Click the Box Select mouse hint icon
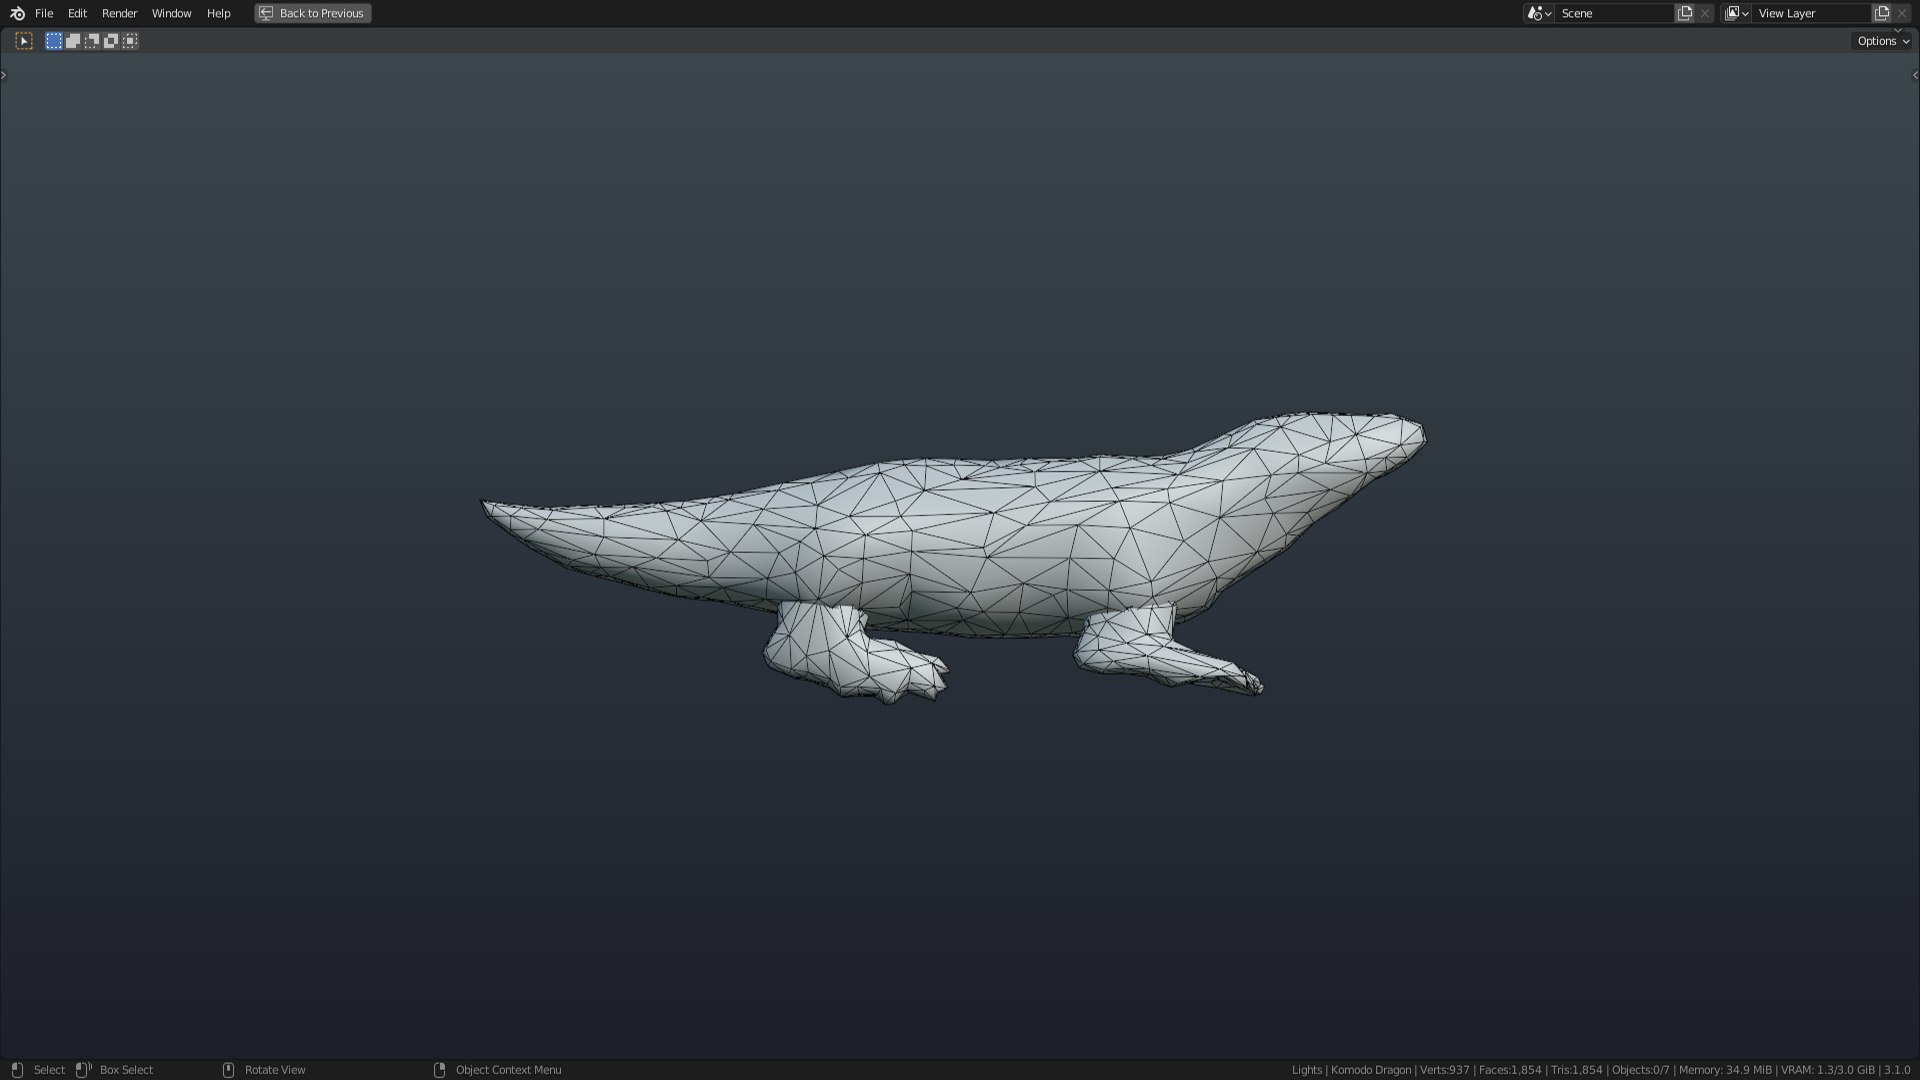The image size is (1920, 1080). pos(84,1070)
